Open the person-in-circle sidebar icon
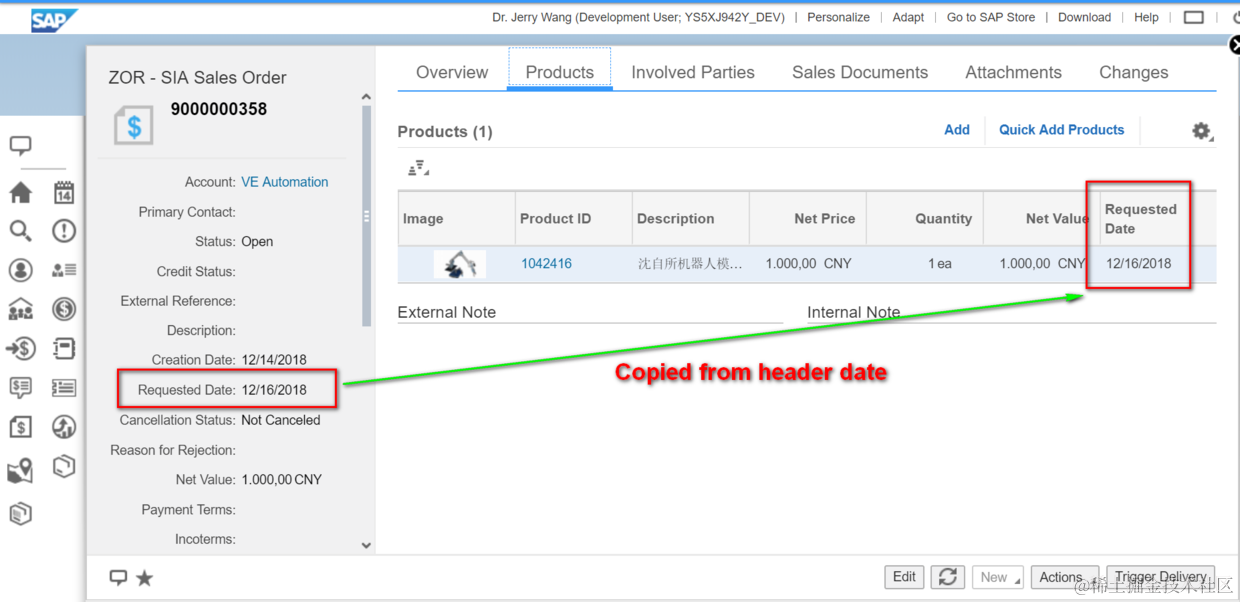1240x602 pixels. [20, 270]
